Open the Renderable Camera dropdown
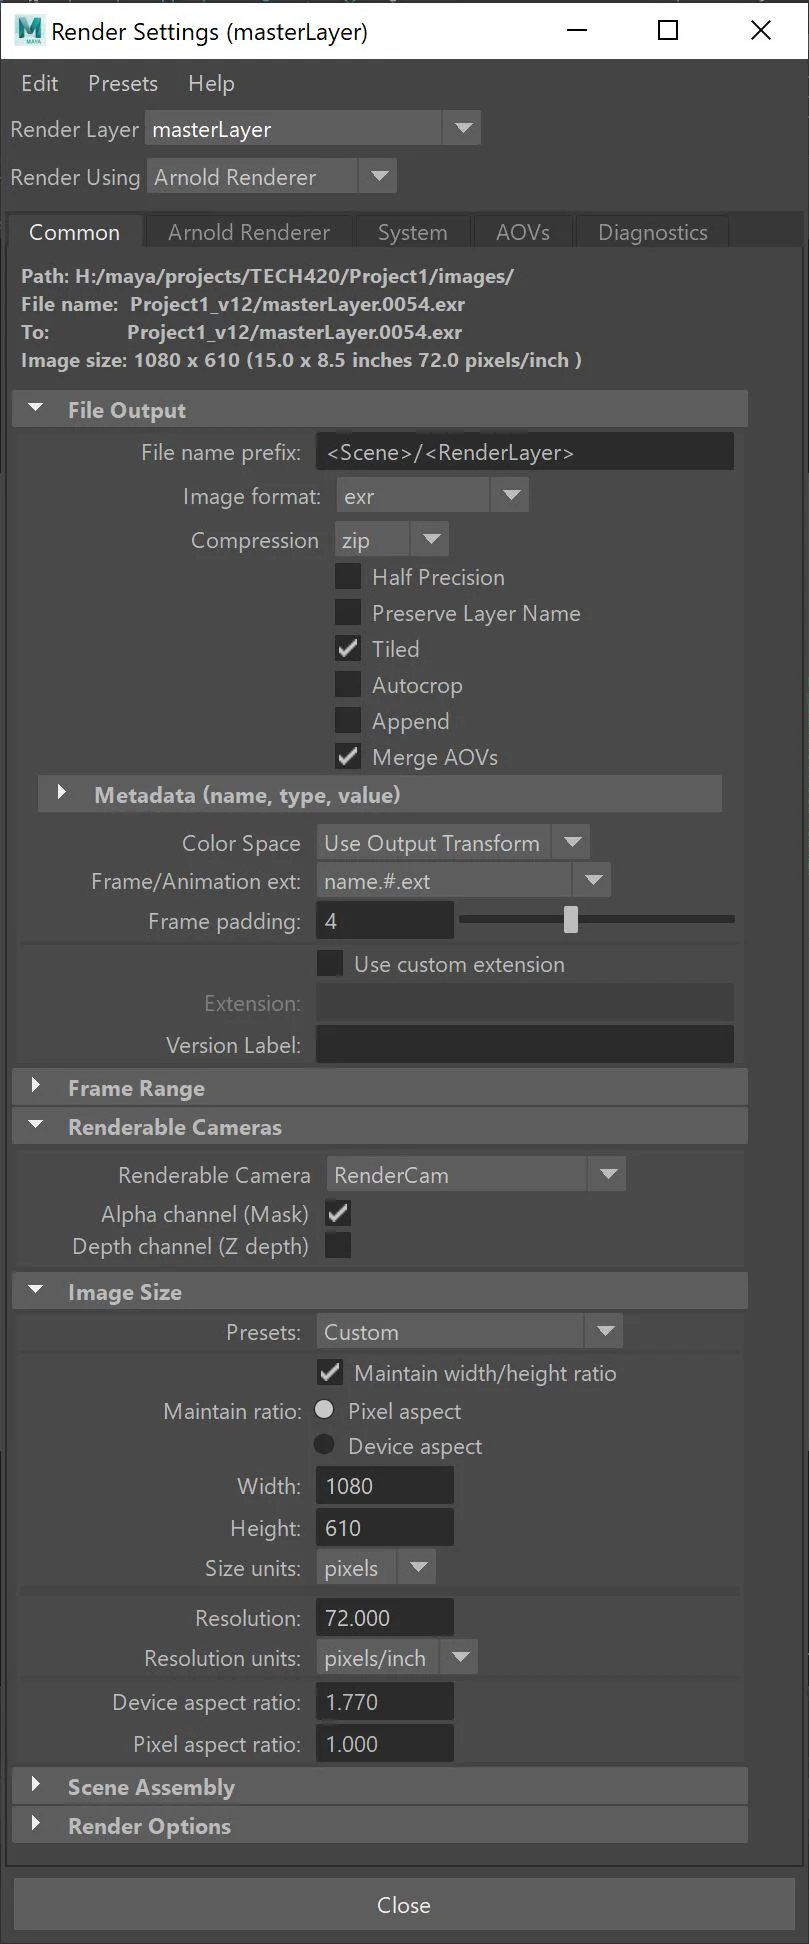The image size is (809, 1944). pos(476,1175)
